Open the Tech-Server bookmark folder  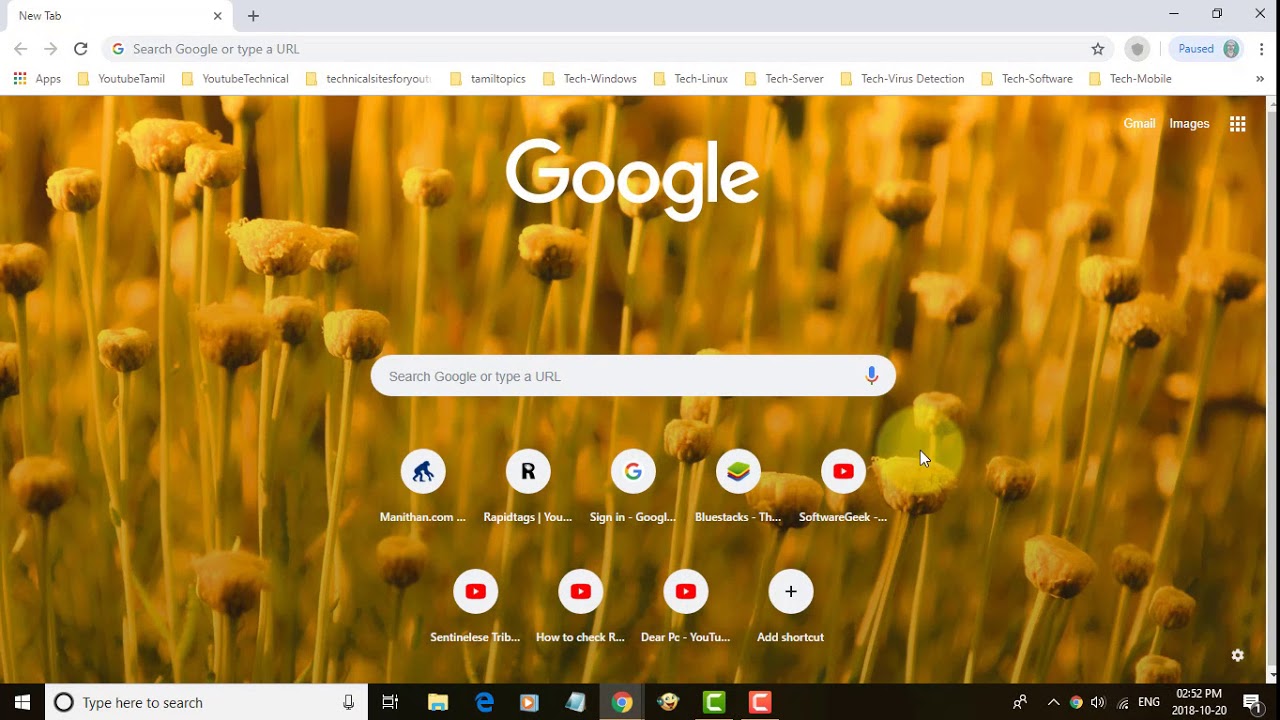[x=785, y=79]
